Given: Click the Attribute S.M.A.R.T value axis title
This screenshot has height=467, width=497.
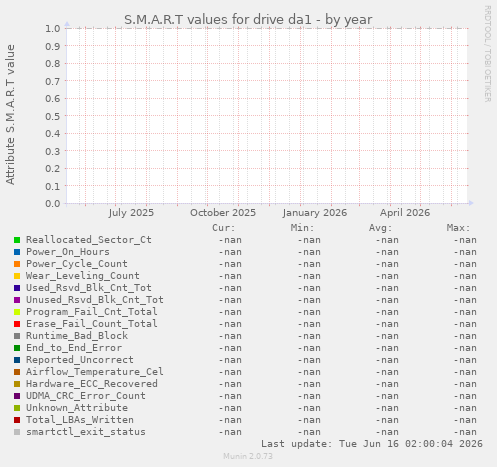Looking at the screenshot, I should (x=10, y=115).
